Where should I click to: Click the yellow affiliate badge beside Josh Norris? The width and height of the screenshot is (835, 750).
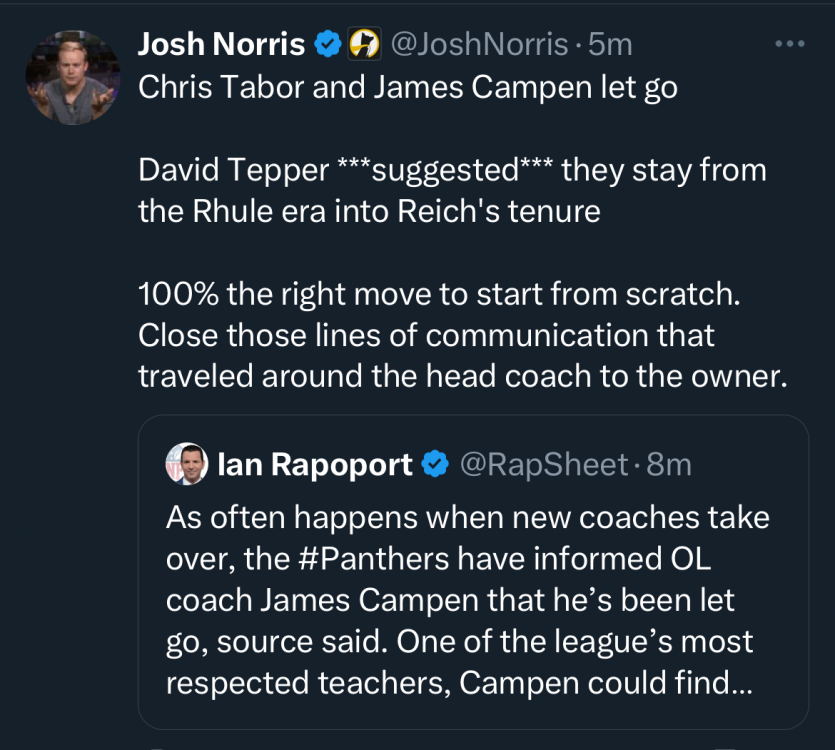click(362, 44)
